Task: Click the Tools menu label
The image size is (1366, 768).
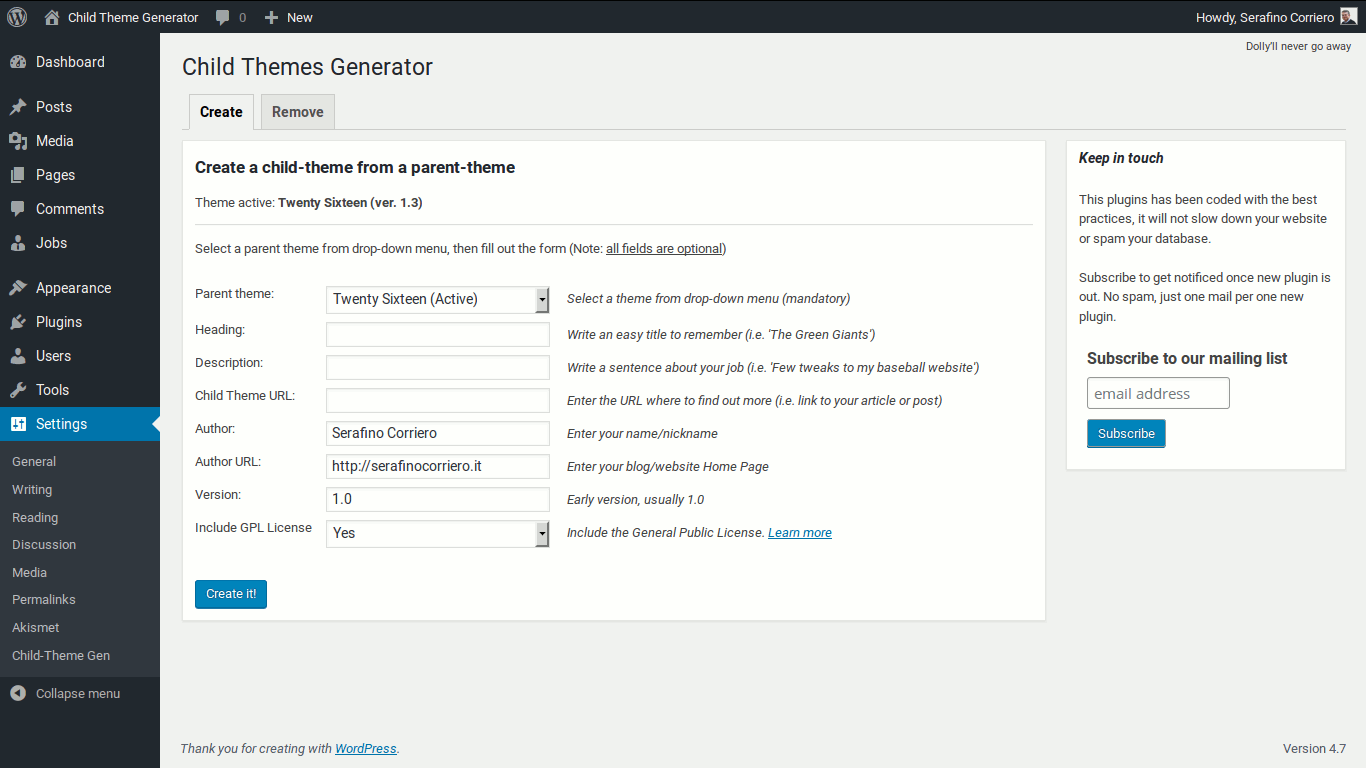Action: pos(53,390)
